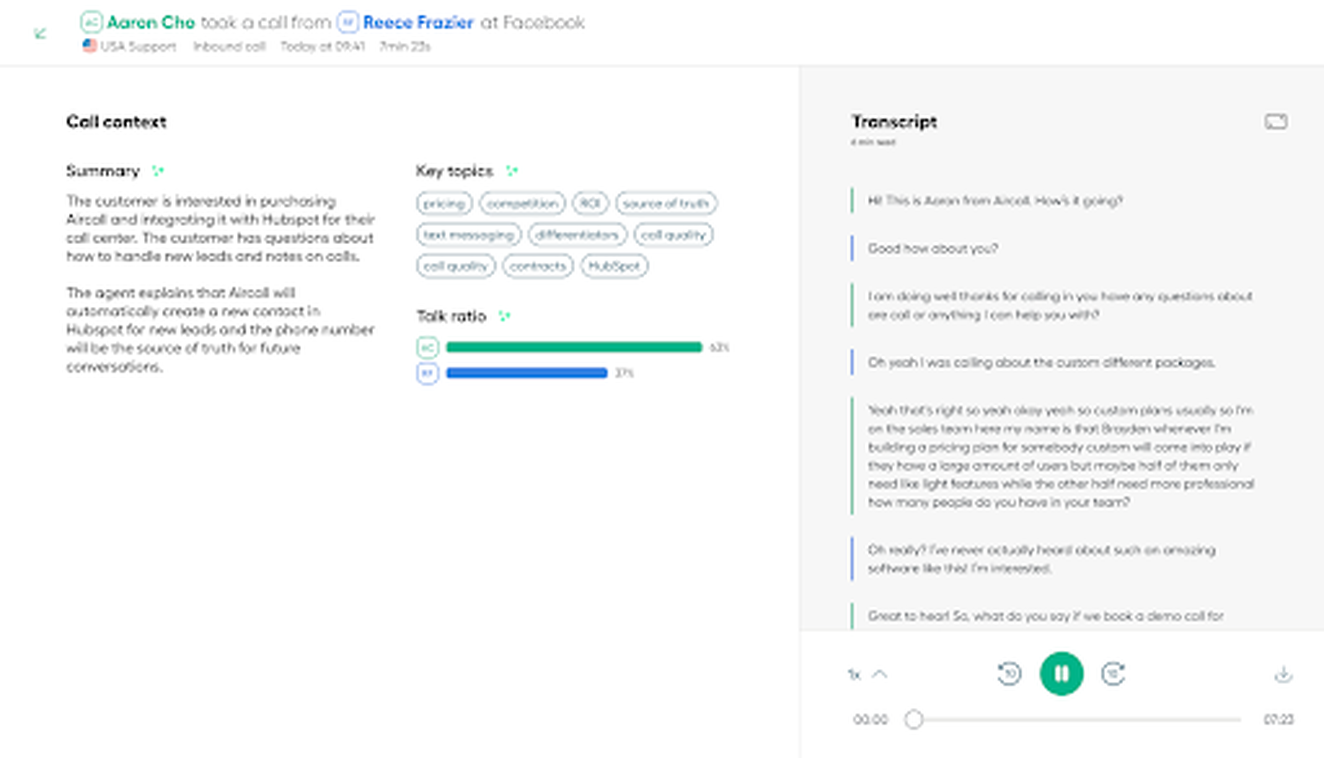1324x758 pixels.
Task: Click the AC avatar in Talk ratio
Action: tap(427, 348)
